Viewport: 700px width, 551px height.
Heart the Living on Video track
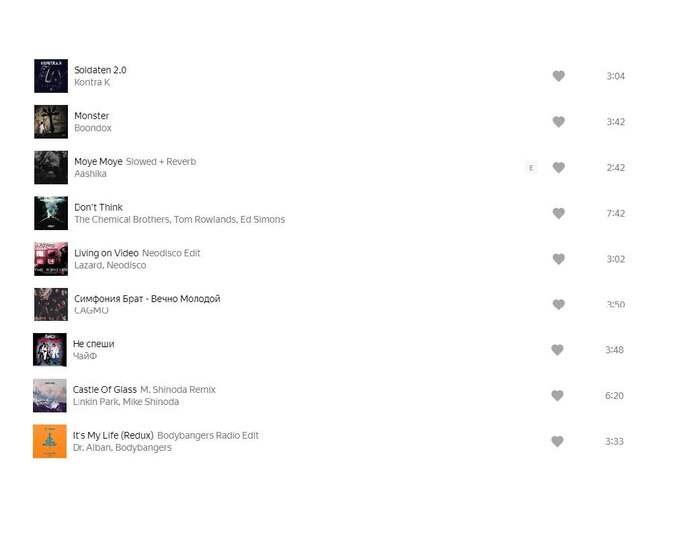(558, 259)
